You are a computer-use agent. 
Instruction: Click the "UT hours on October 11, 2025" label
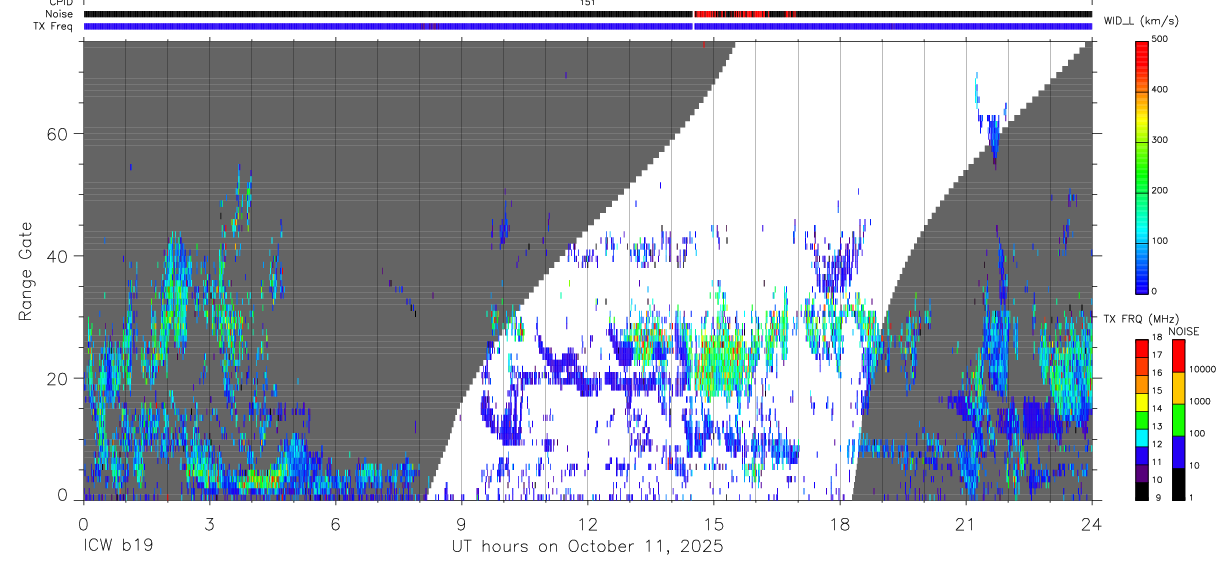click(588, 547)
